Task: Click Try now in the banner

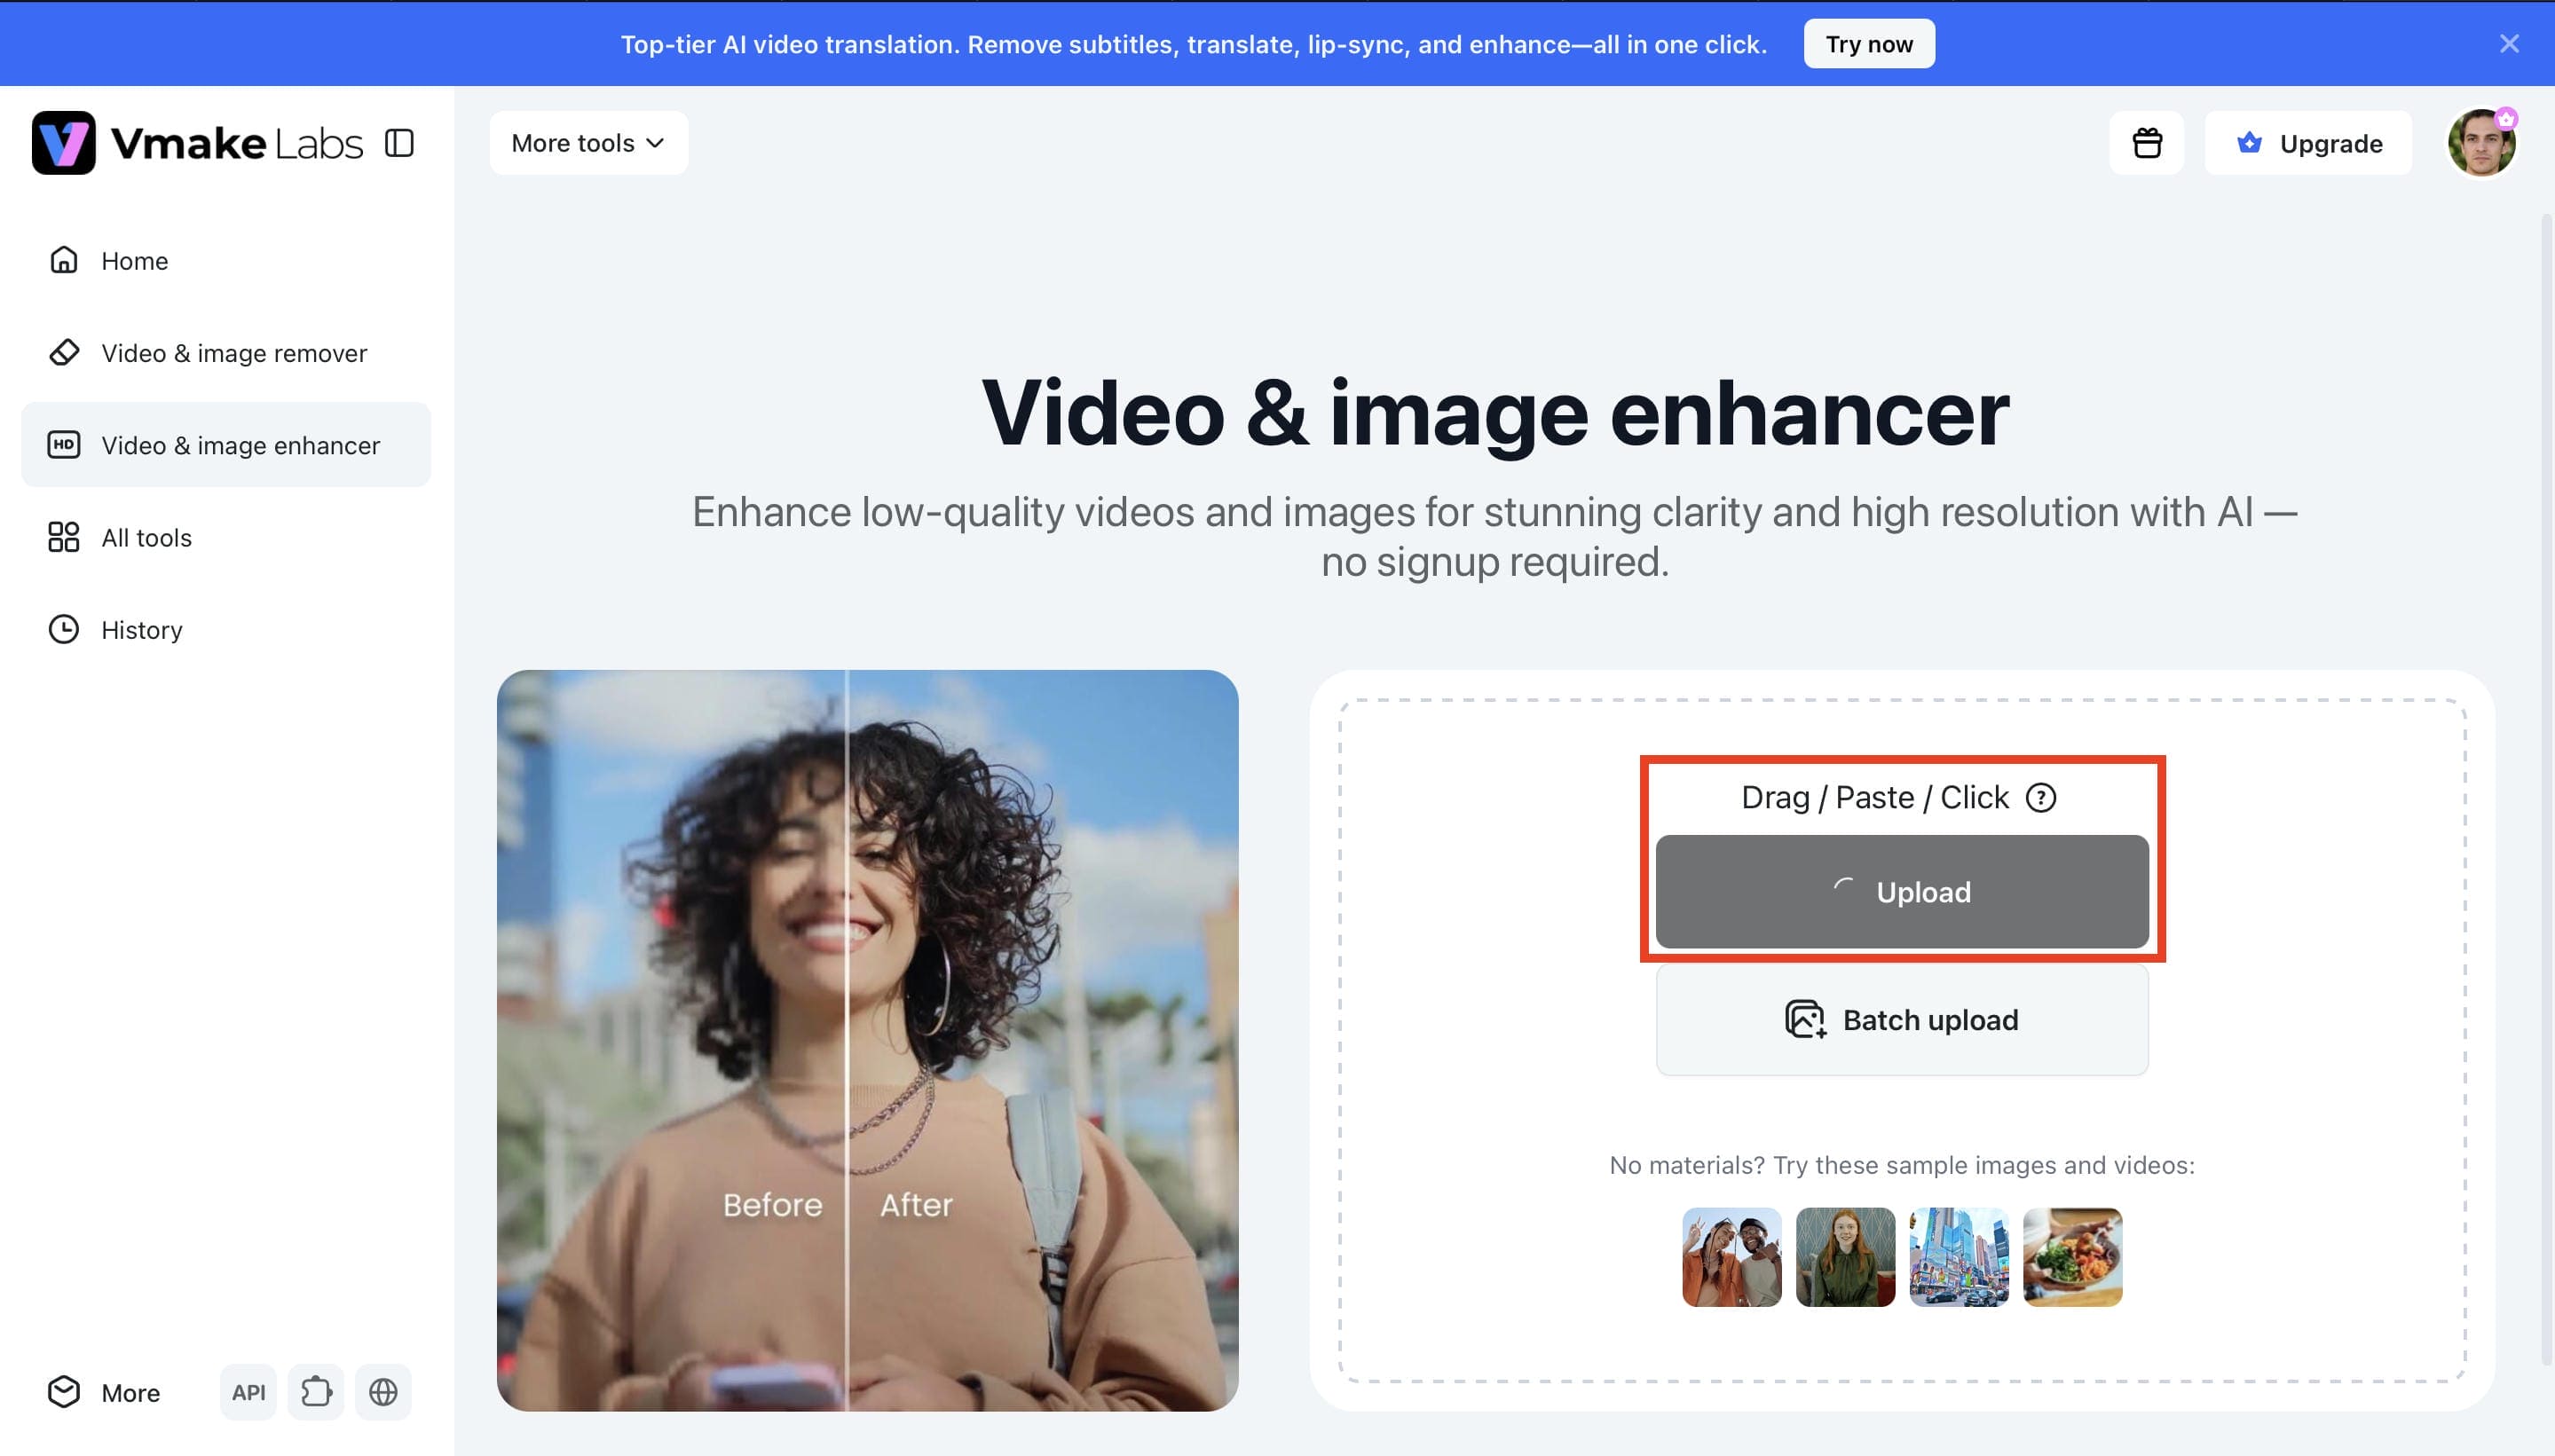Action: 1869,44
